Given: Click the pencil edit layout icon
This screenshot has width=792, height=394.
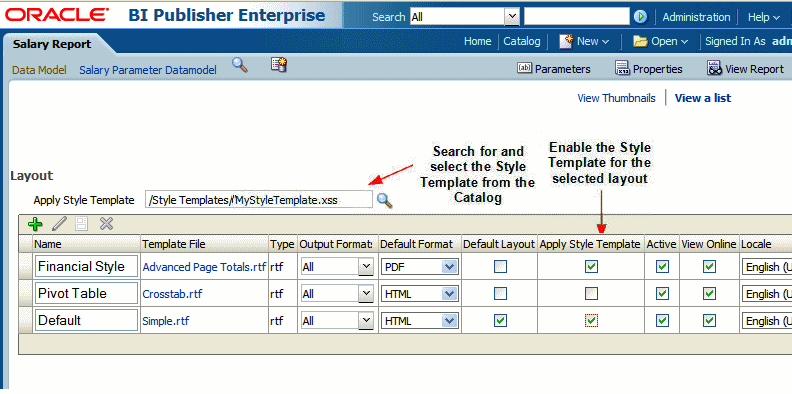Looking at the screenshot, I should tap(60, 224).
